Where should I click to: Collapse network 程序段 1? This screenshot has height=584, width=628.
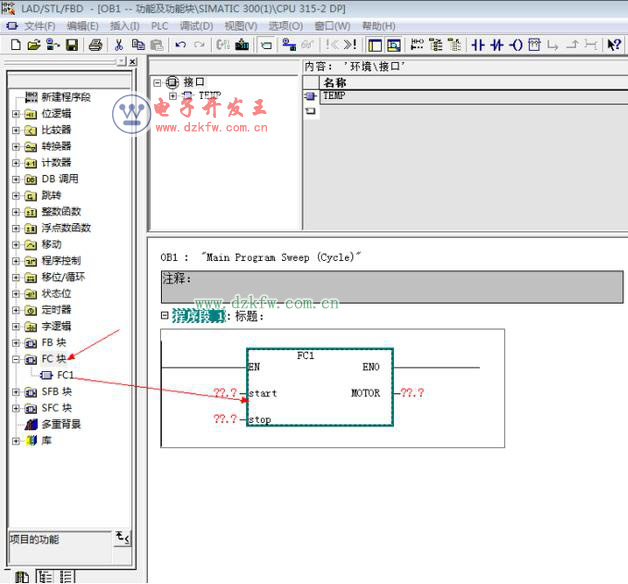click(164, 316)
